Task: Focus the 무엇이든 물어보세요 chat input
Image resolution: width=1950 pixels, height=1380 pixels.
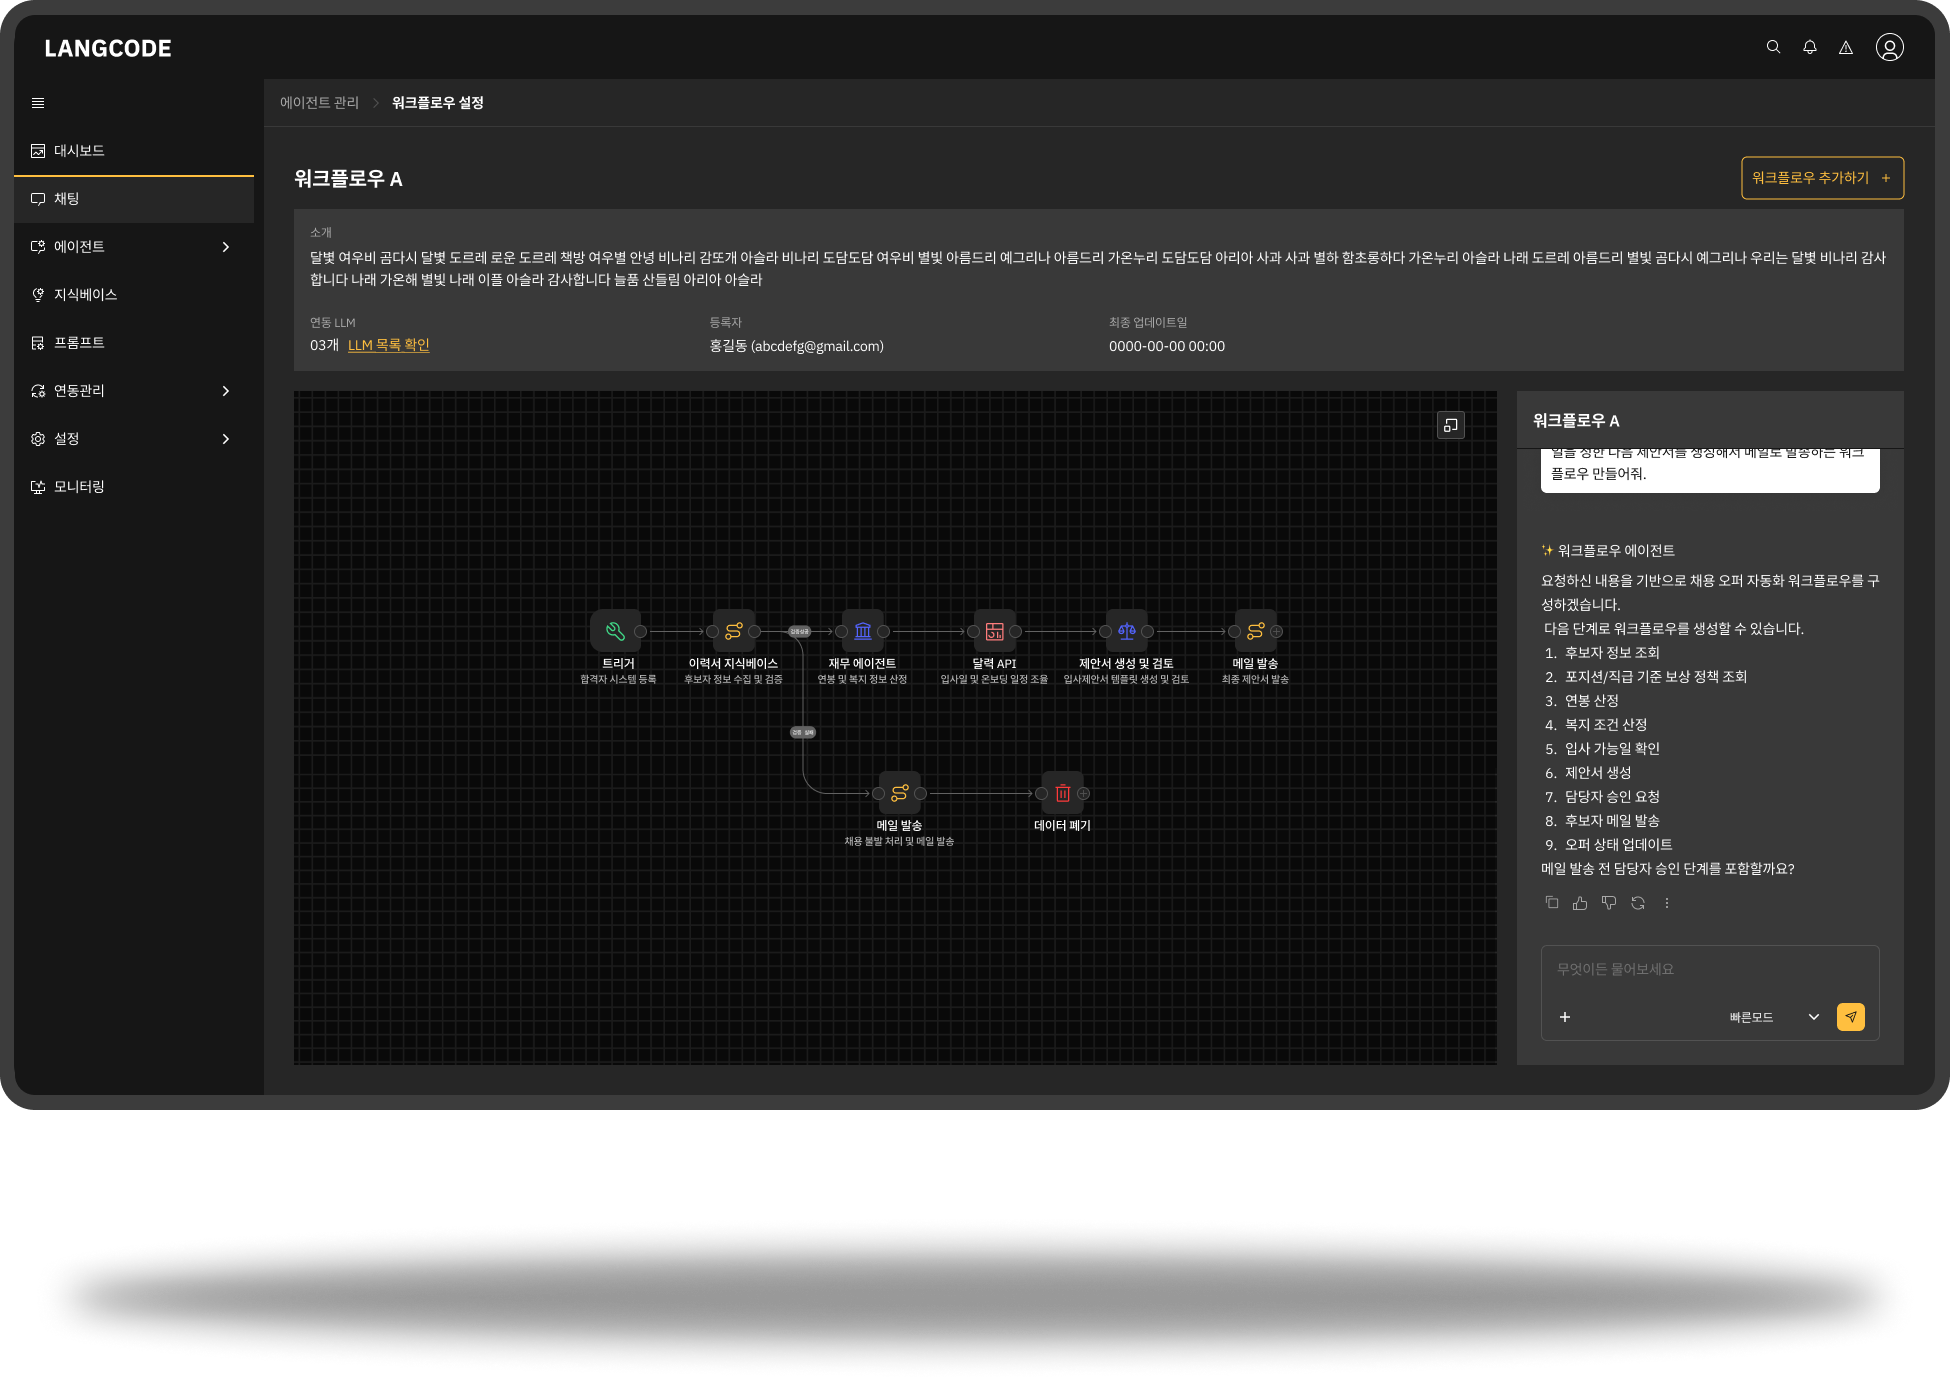Action: point(1709,970)
